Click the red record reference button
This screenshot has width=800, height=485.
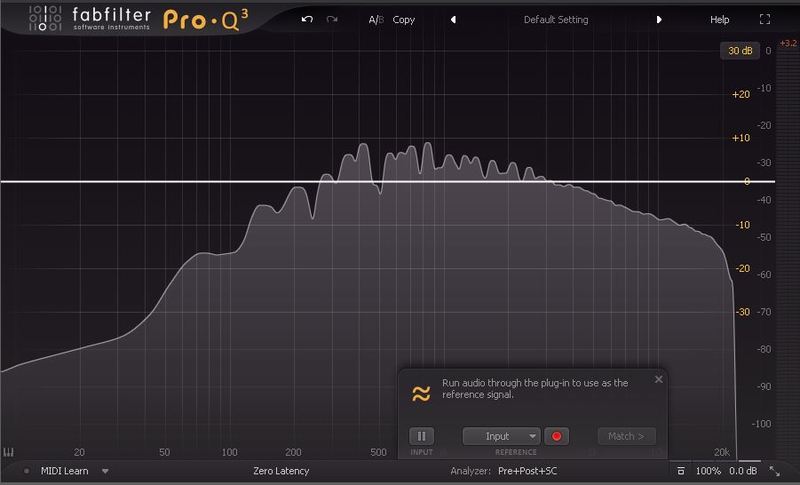[x=556, y=436]
